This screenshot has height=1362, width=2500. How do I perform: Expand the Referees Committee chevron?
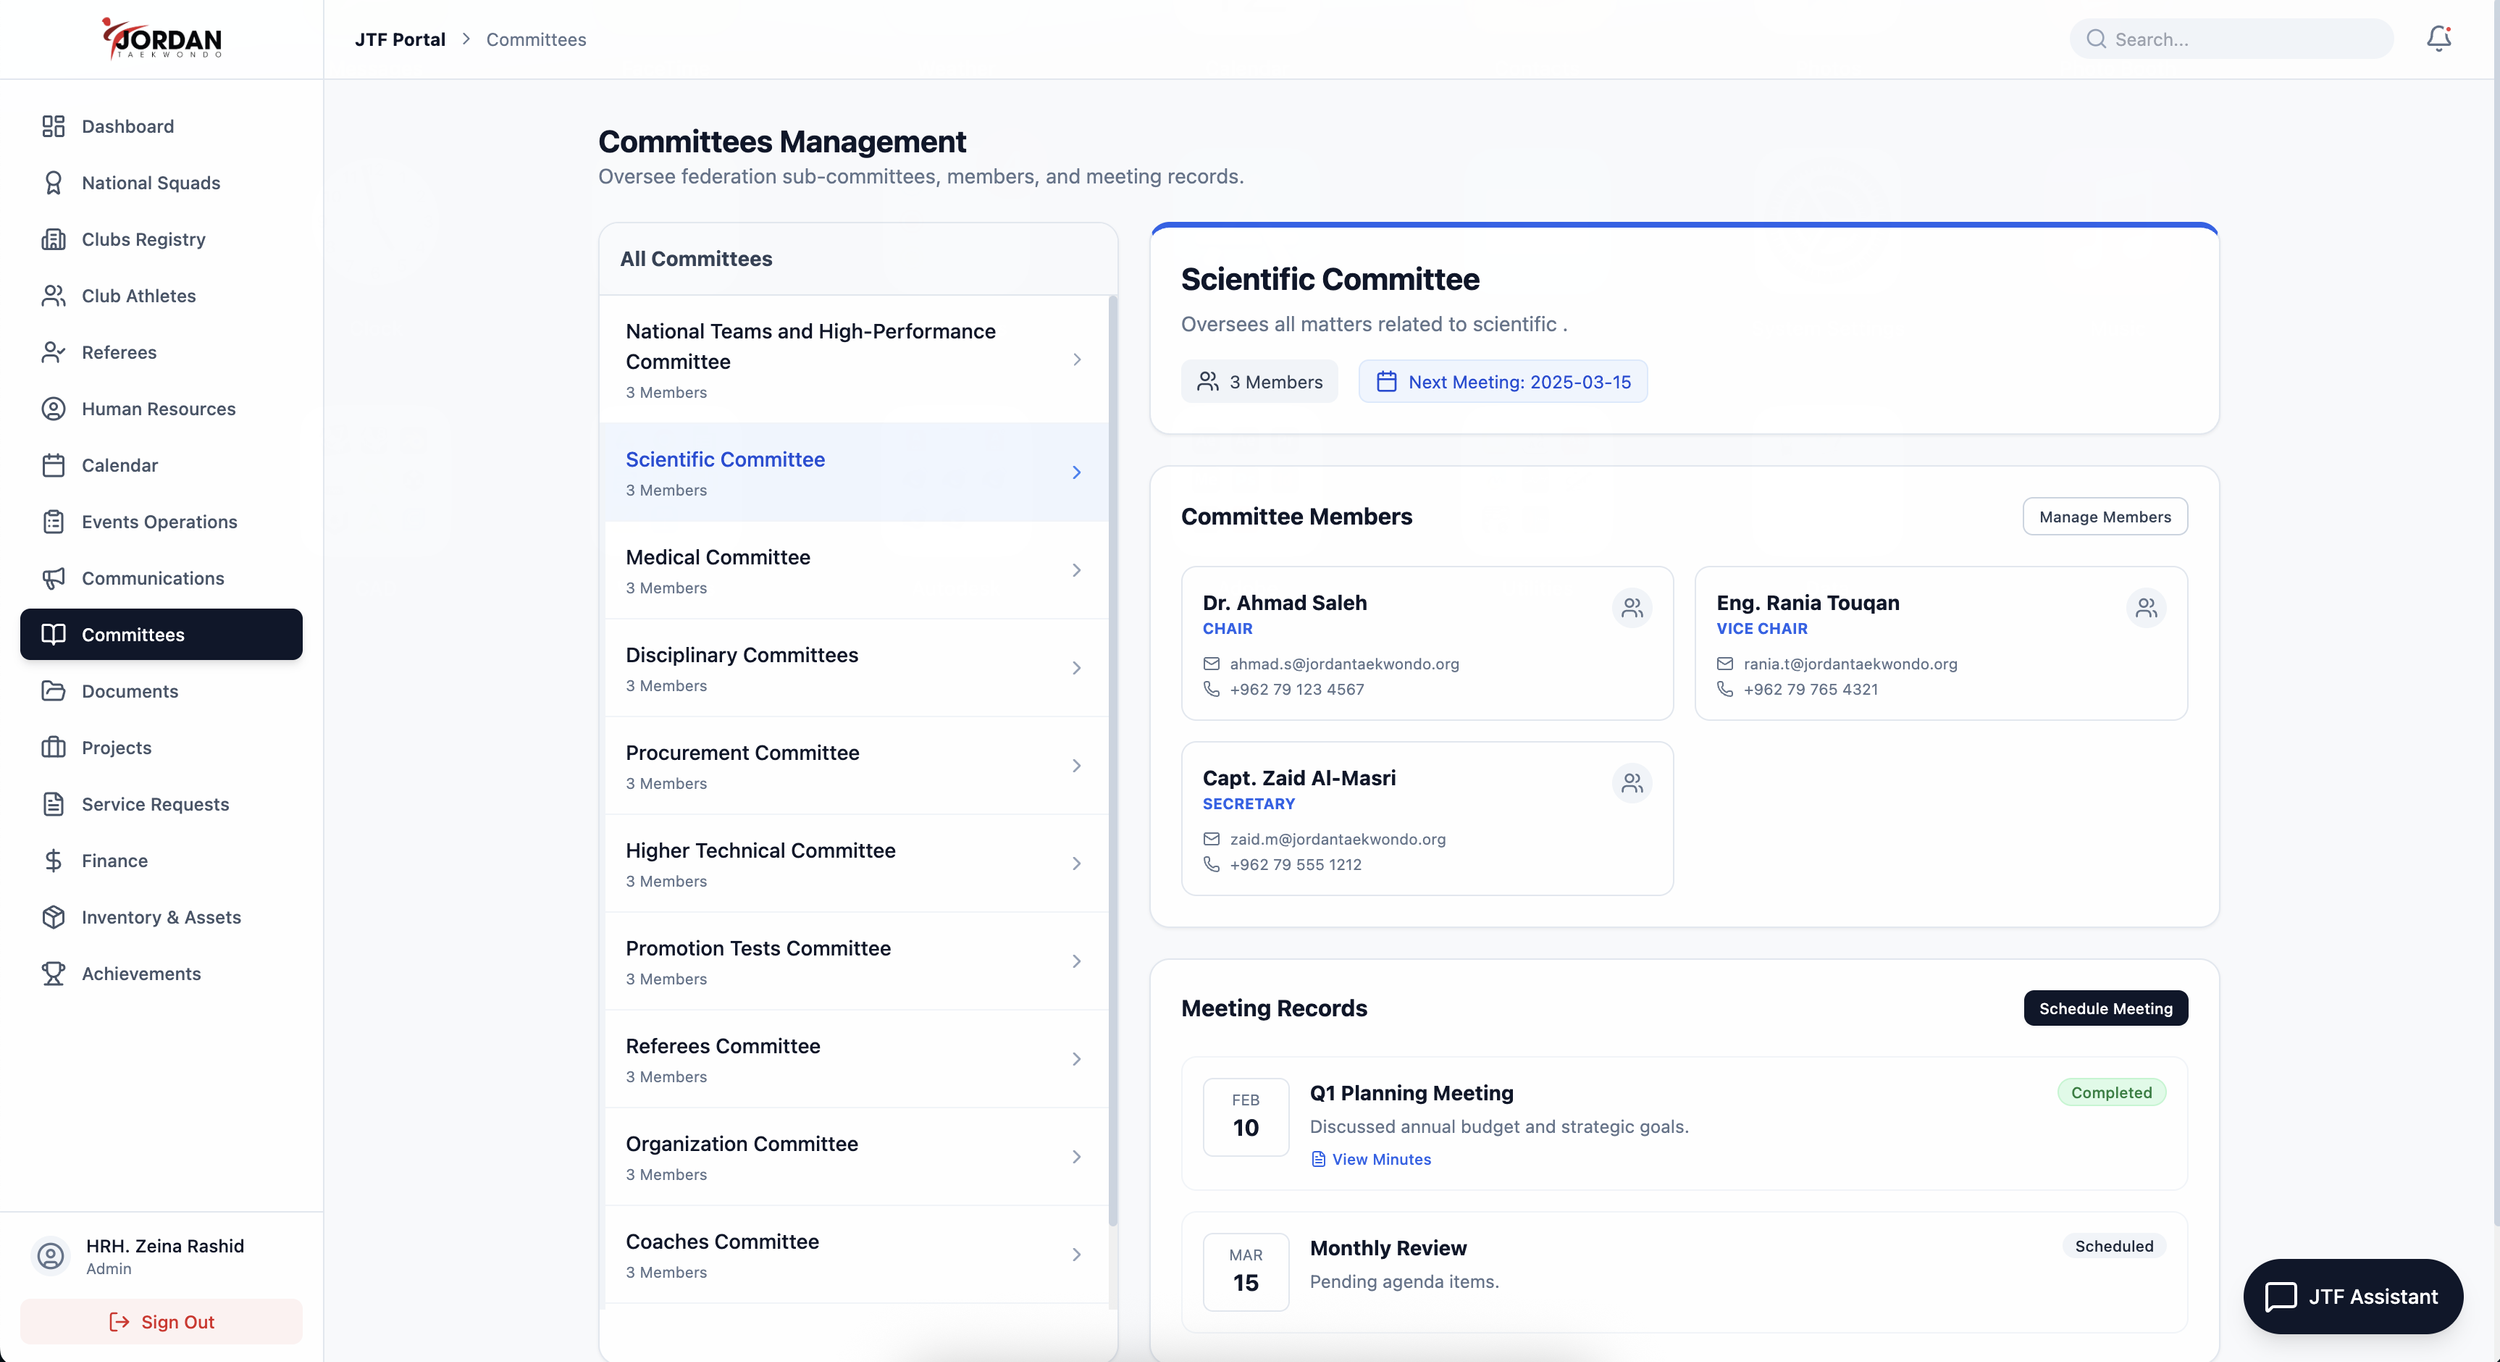(x=1076, y=1059)
